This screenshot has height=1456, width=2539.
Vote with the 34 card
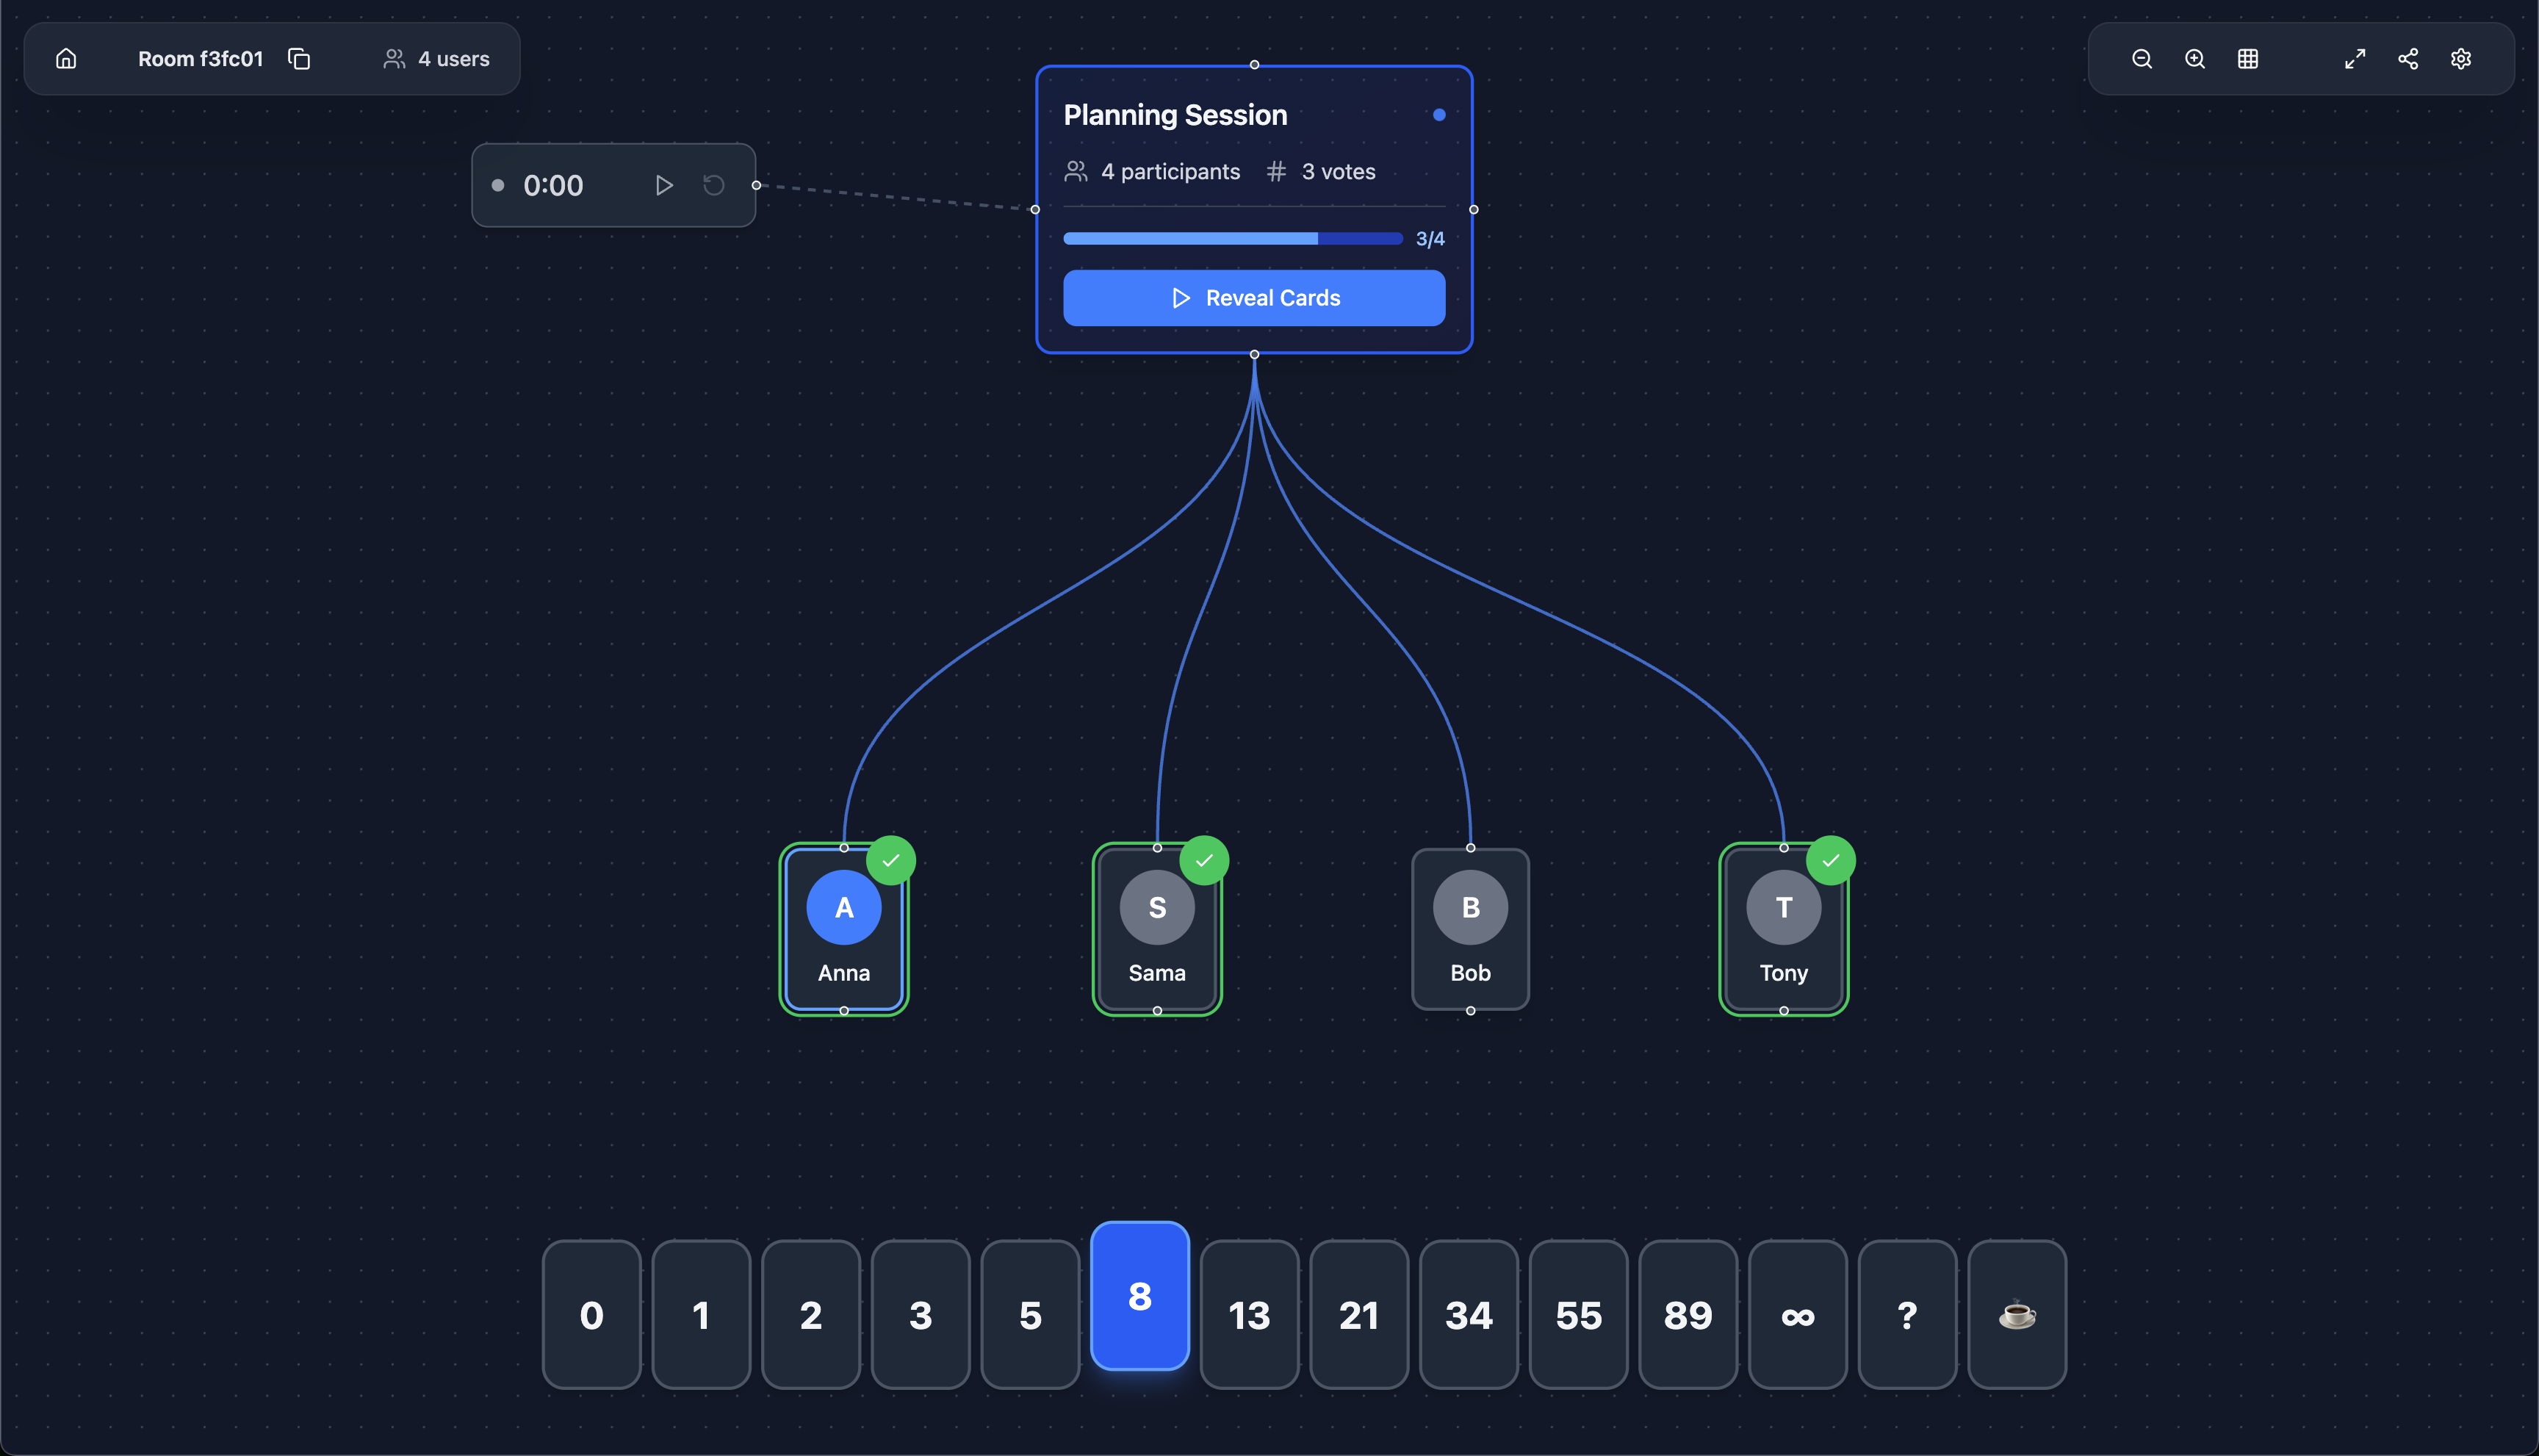1469,1315
